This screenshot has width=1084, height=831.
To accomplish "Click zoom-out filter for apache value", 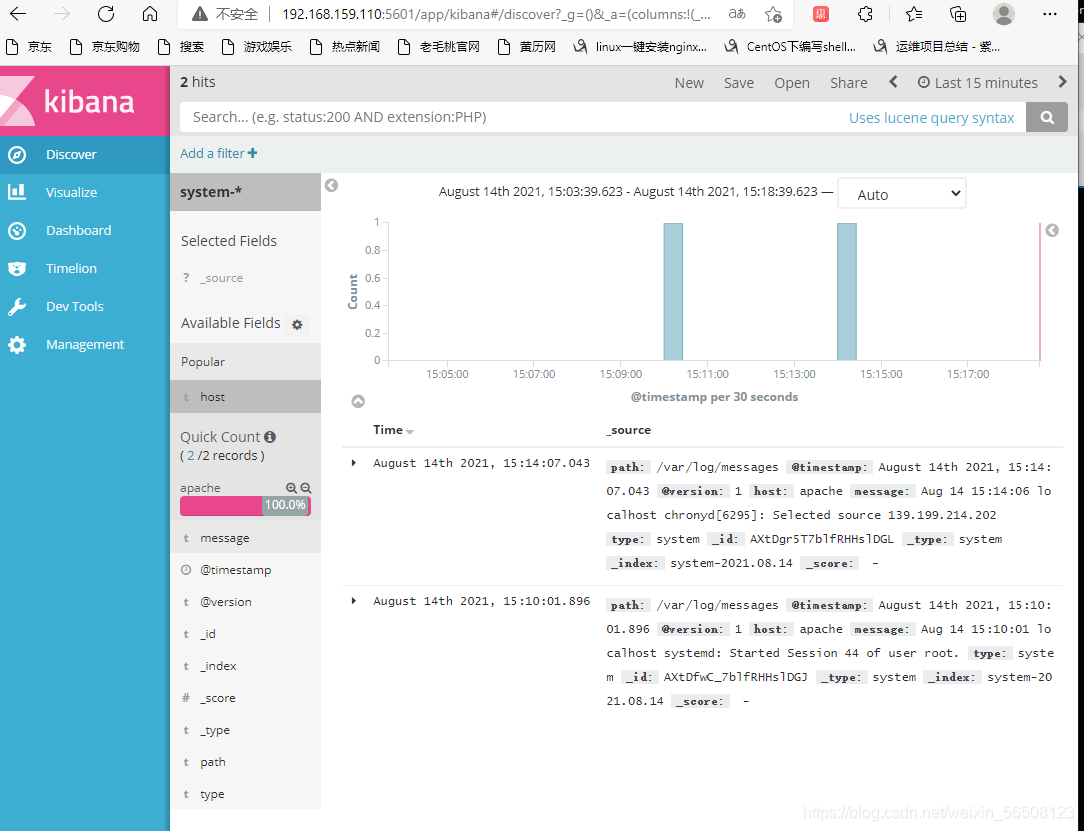I will point(306,488).
